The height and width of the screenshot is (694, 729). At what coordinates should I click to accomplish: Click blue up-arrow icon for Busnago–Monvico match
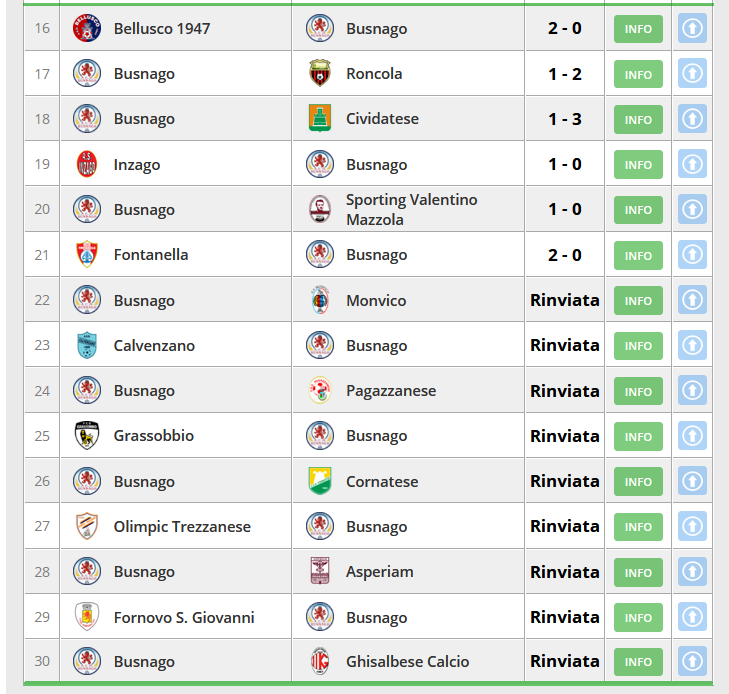pos(692,300)
